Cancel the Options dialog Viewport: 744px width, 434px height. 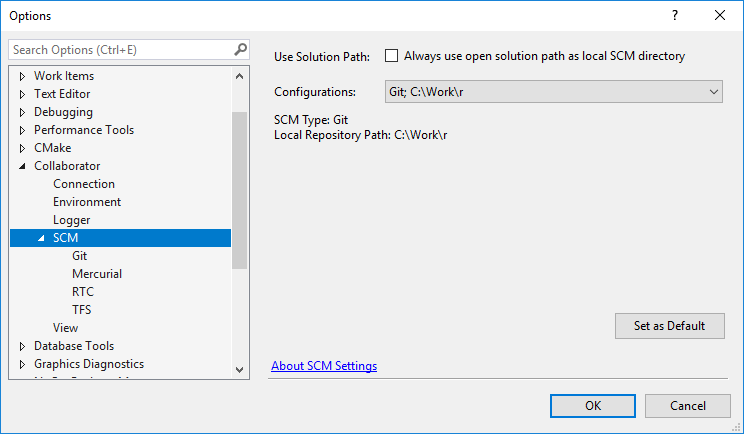pos(687,405)
